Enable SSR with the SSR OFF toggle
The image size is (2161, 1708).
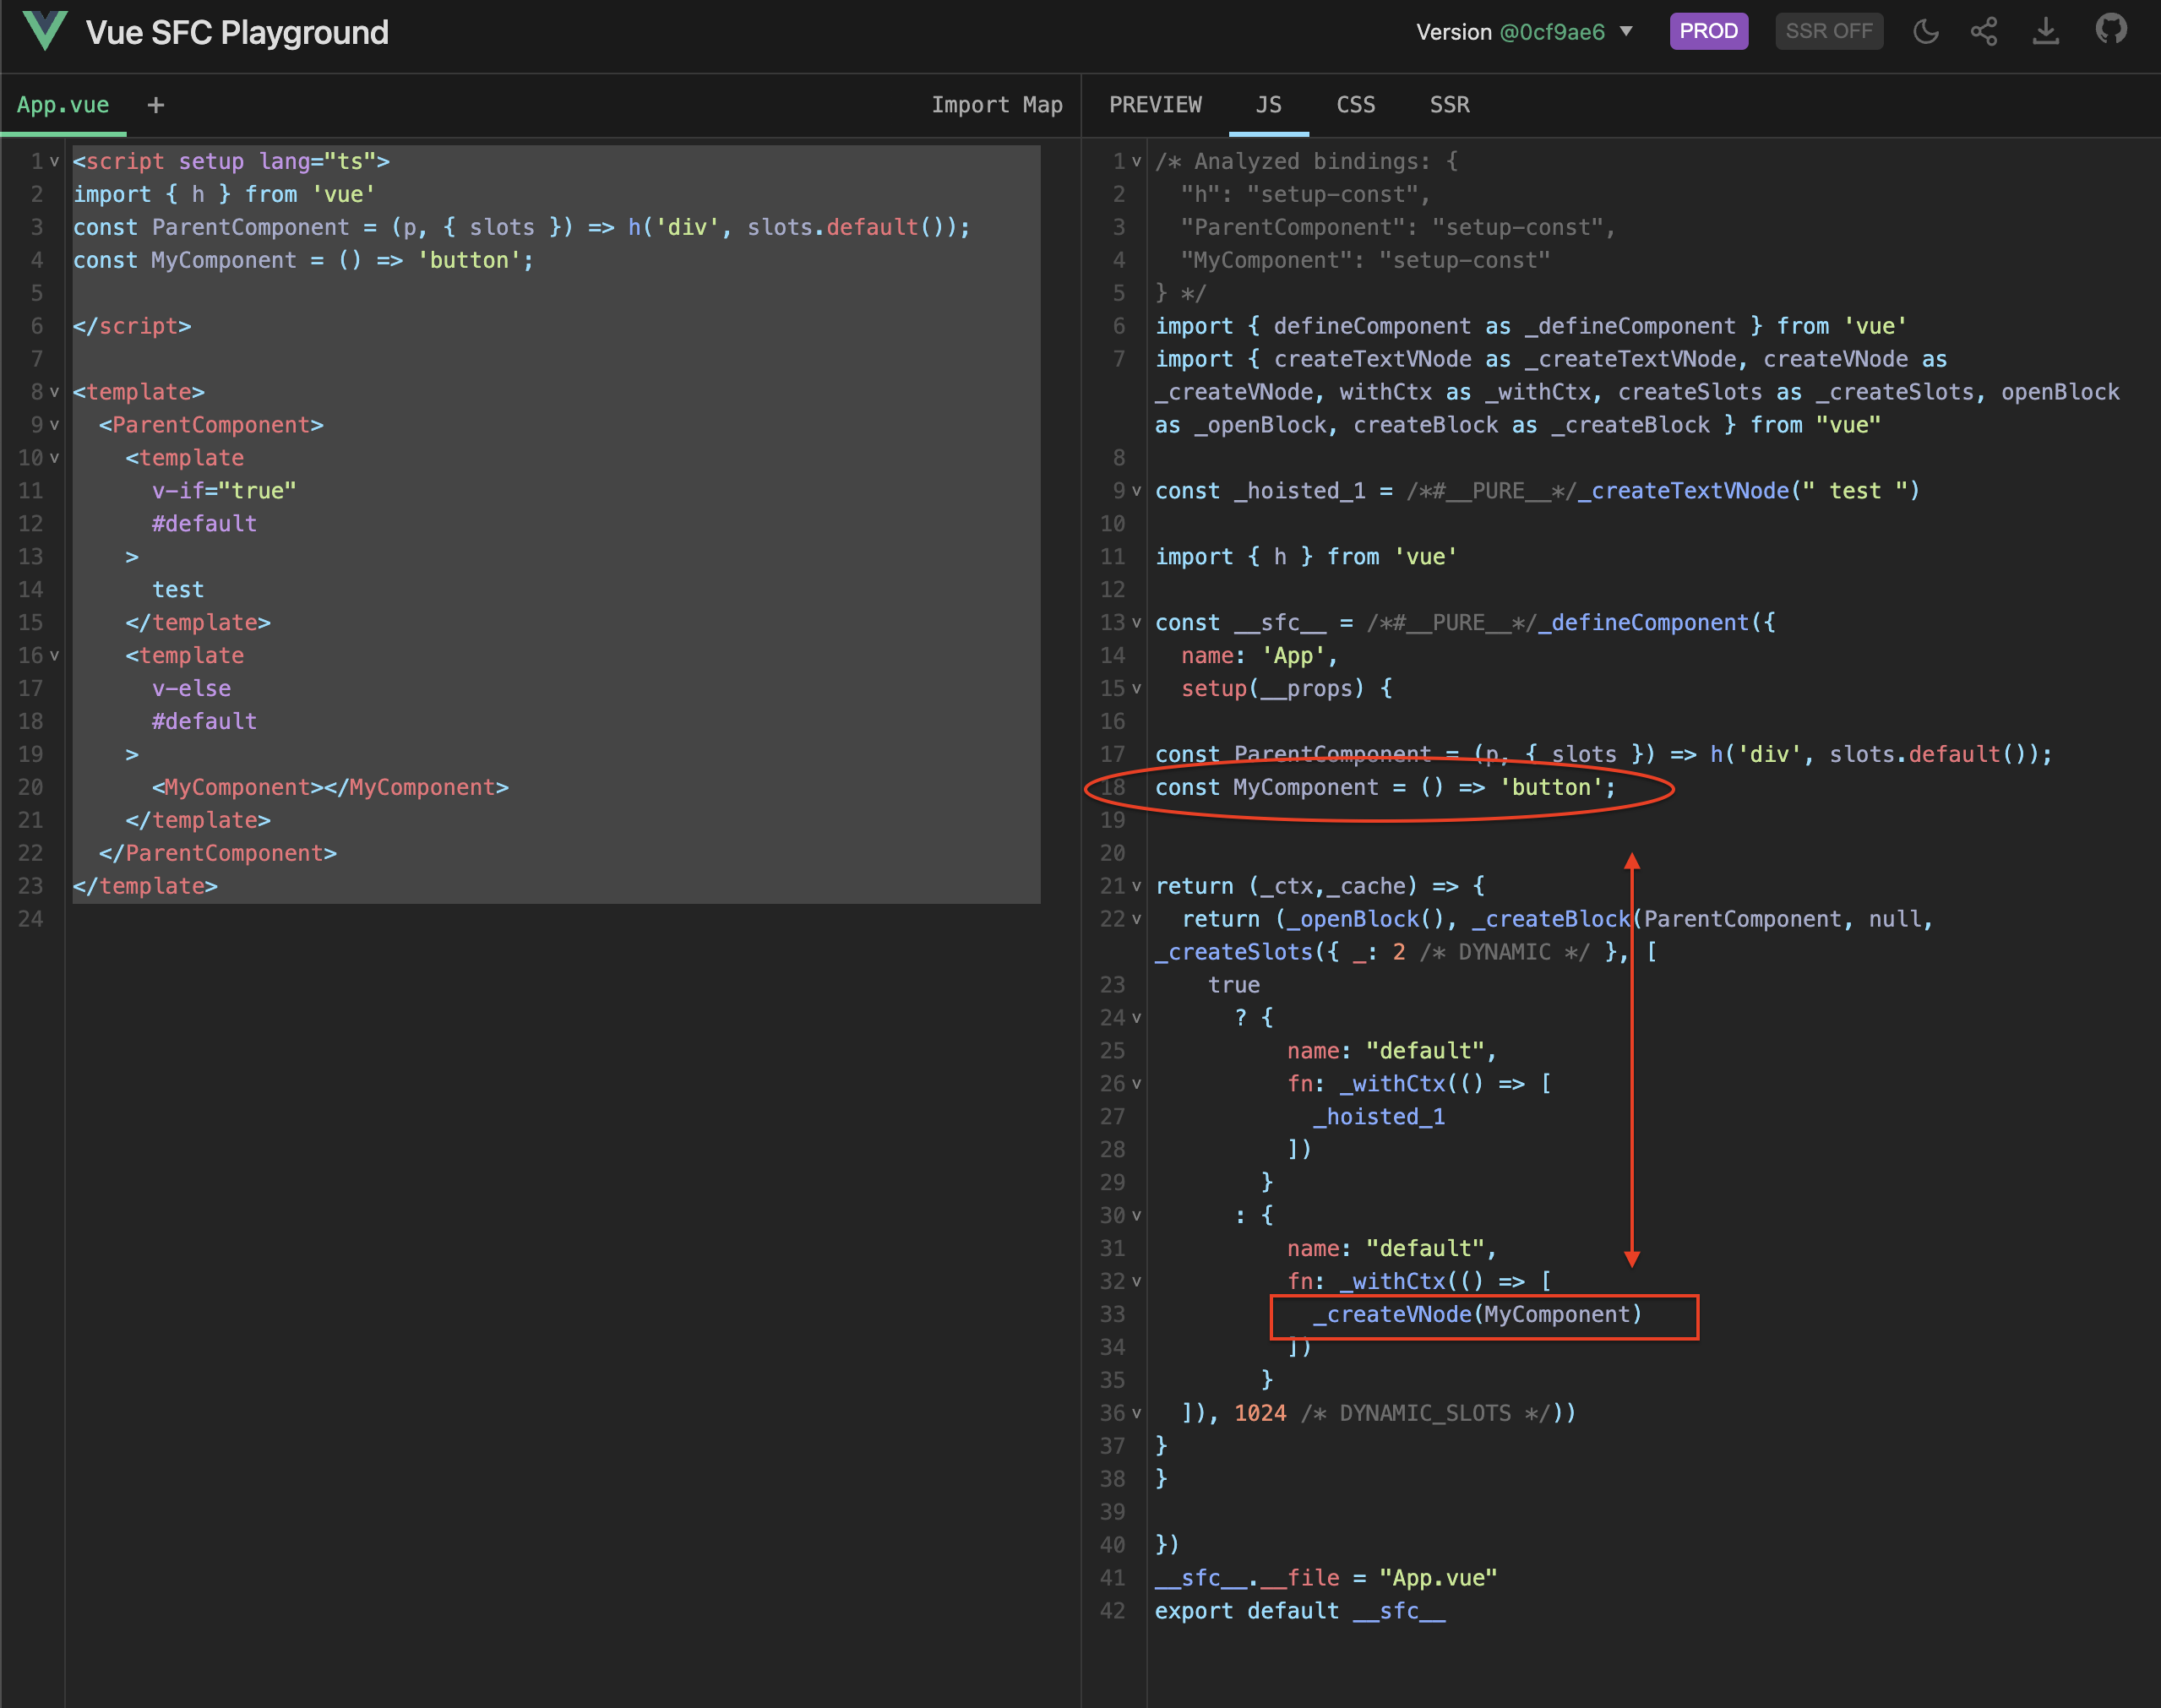[1828, 31]
